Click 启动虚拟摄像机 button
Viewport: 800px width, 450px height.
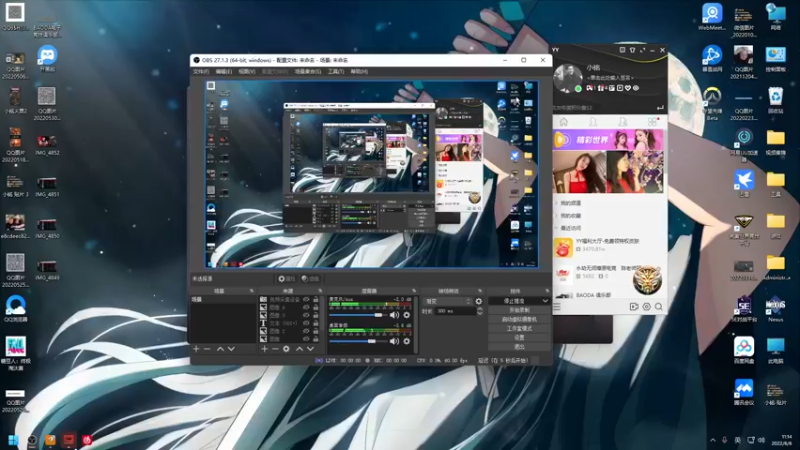point(519,319)
